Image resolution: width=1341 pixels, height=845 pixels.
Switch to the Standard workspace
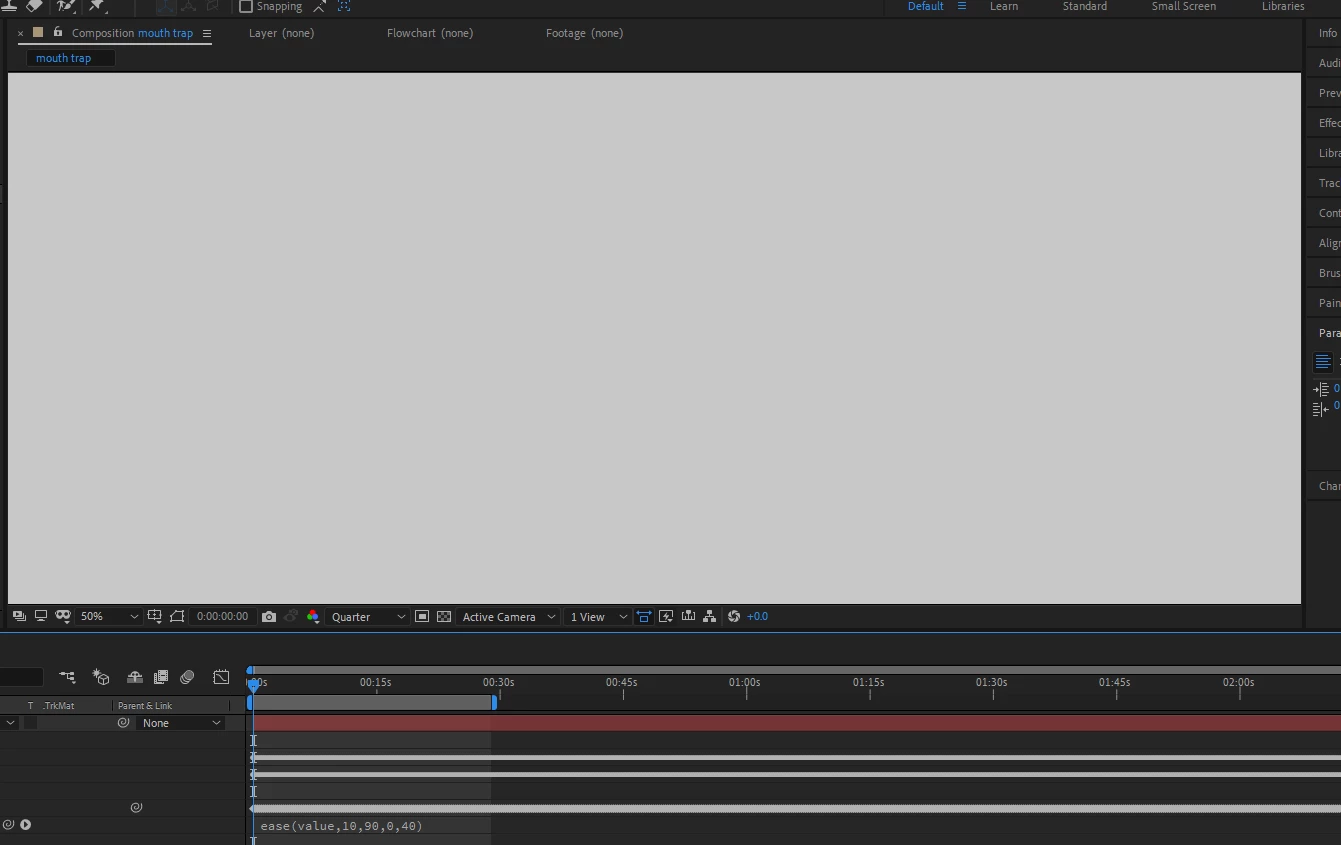[x=1085, y=6]
